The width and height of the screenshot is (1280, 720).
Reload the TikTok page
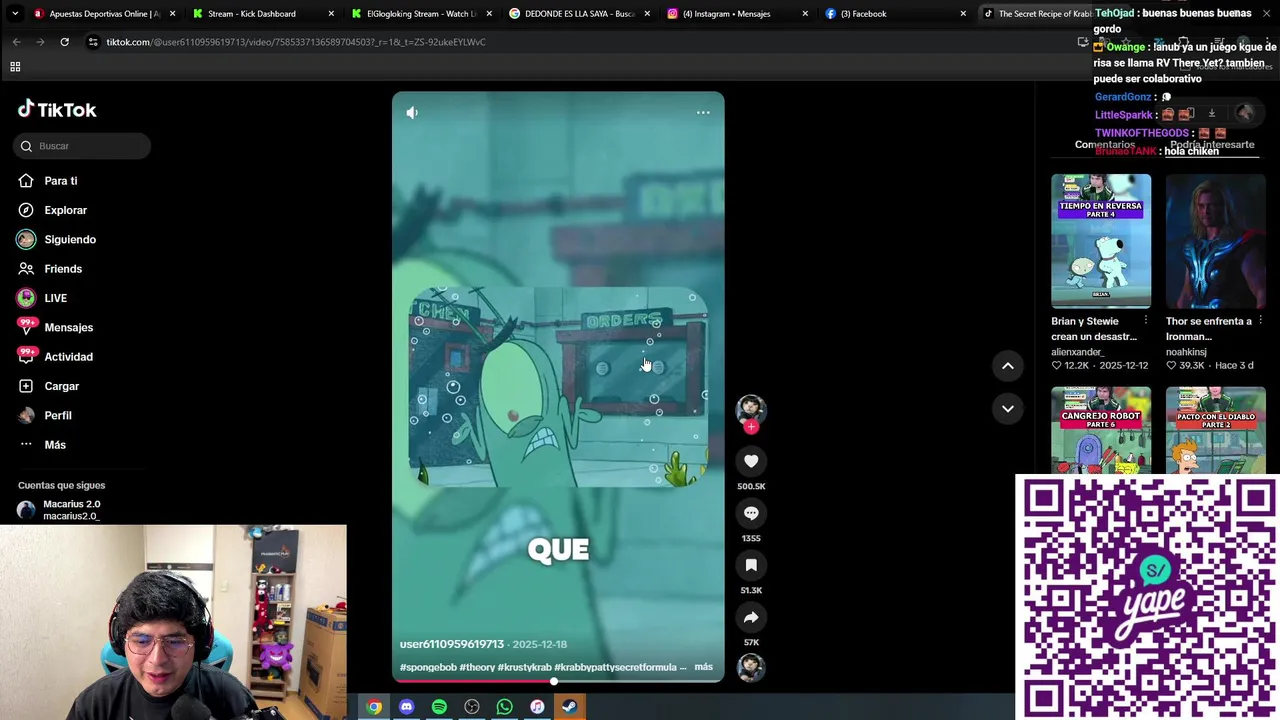coord(64,42)
